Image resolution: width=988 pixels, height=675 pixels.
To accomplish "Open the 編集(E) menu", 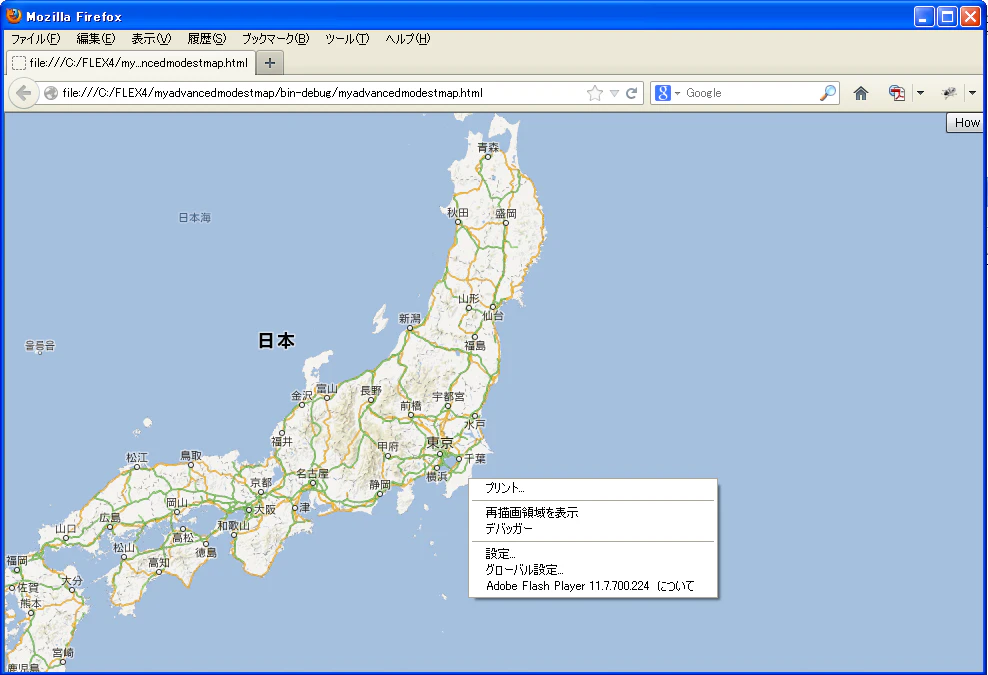I will pos(96,39).
